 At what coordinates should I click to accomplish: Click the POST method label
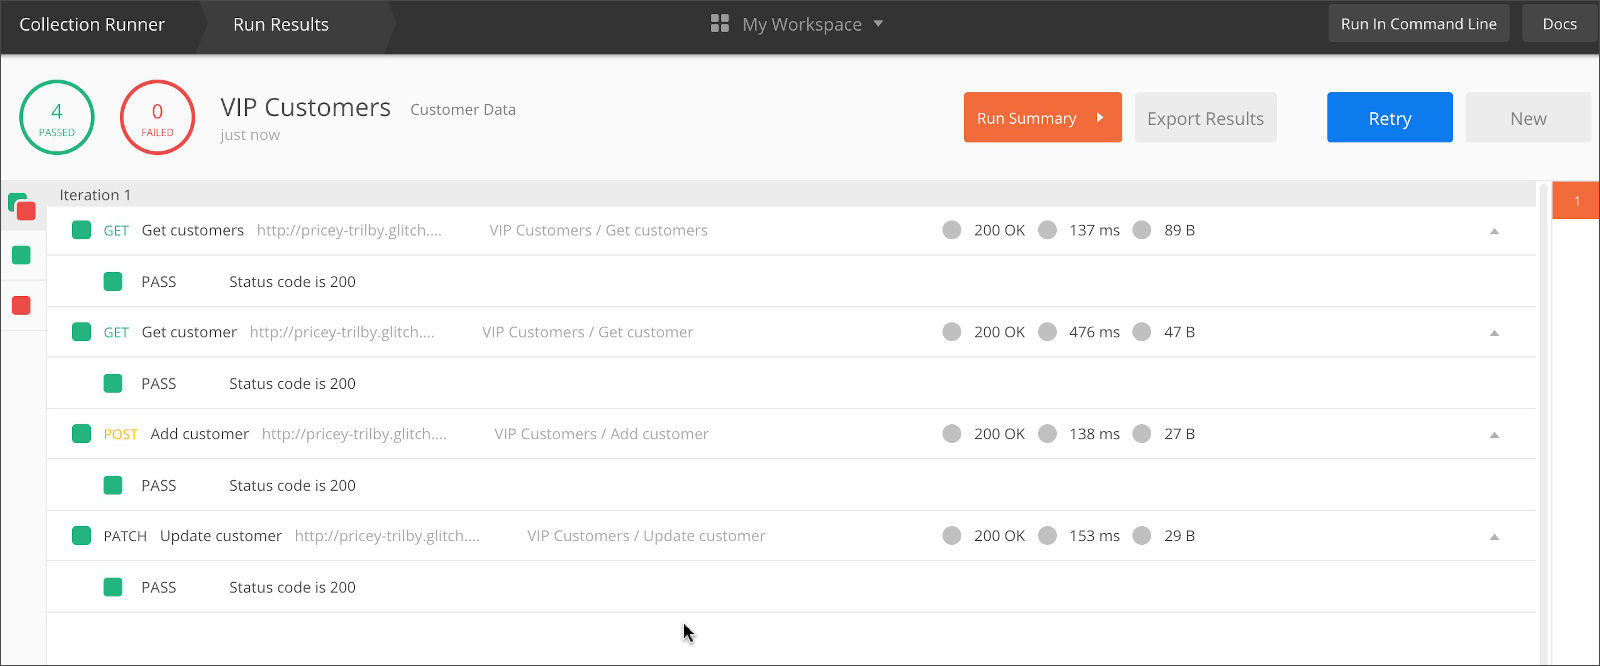[x=121, y=435]
